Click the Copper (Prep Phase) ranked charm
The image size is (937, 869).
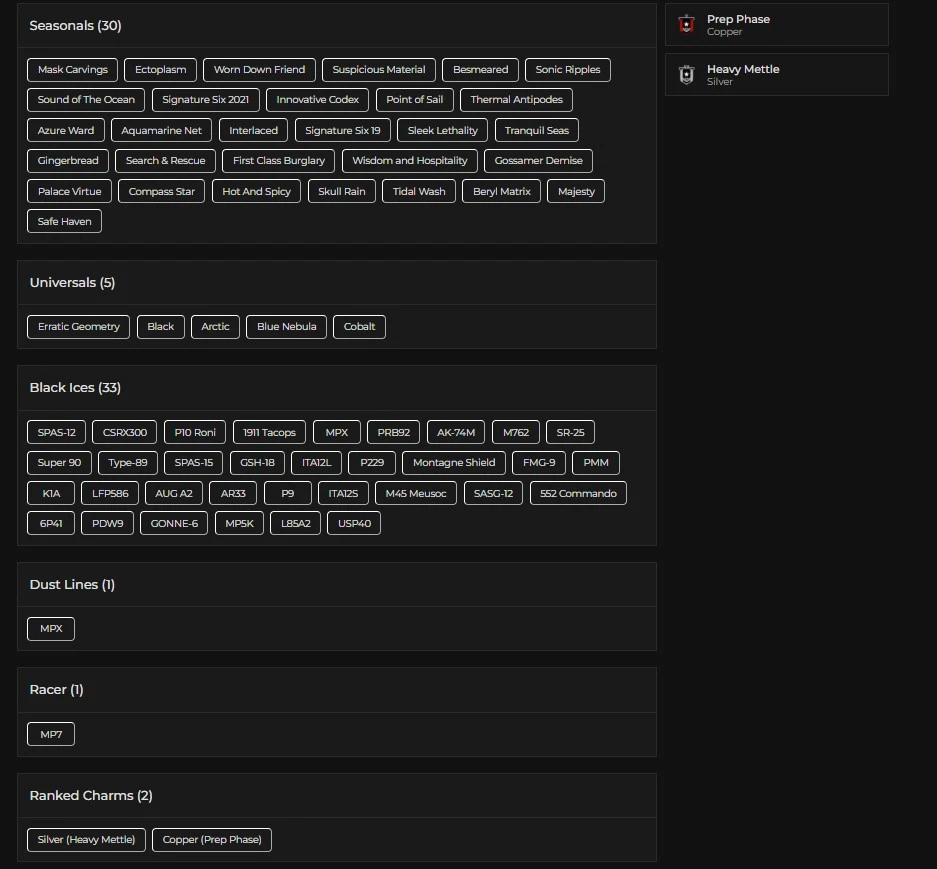(x=212, y=840)
